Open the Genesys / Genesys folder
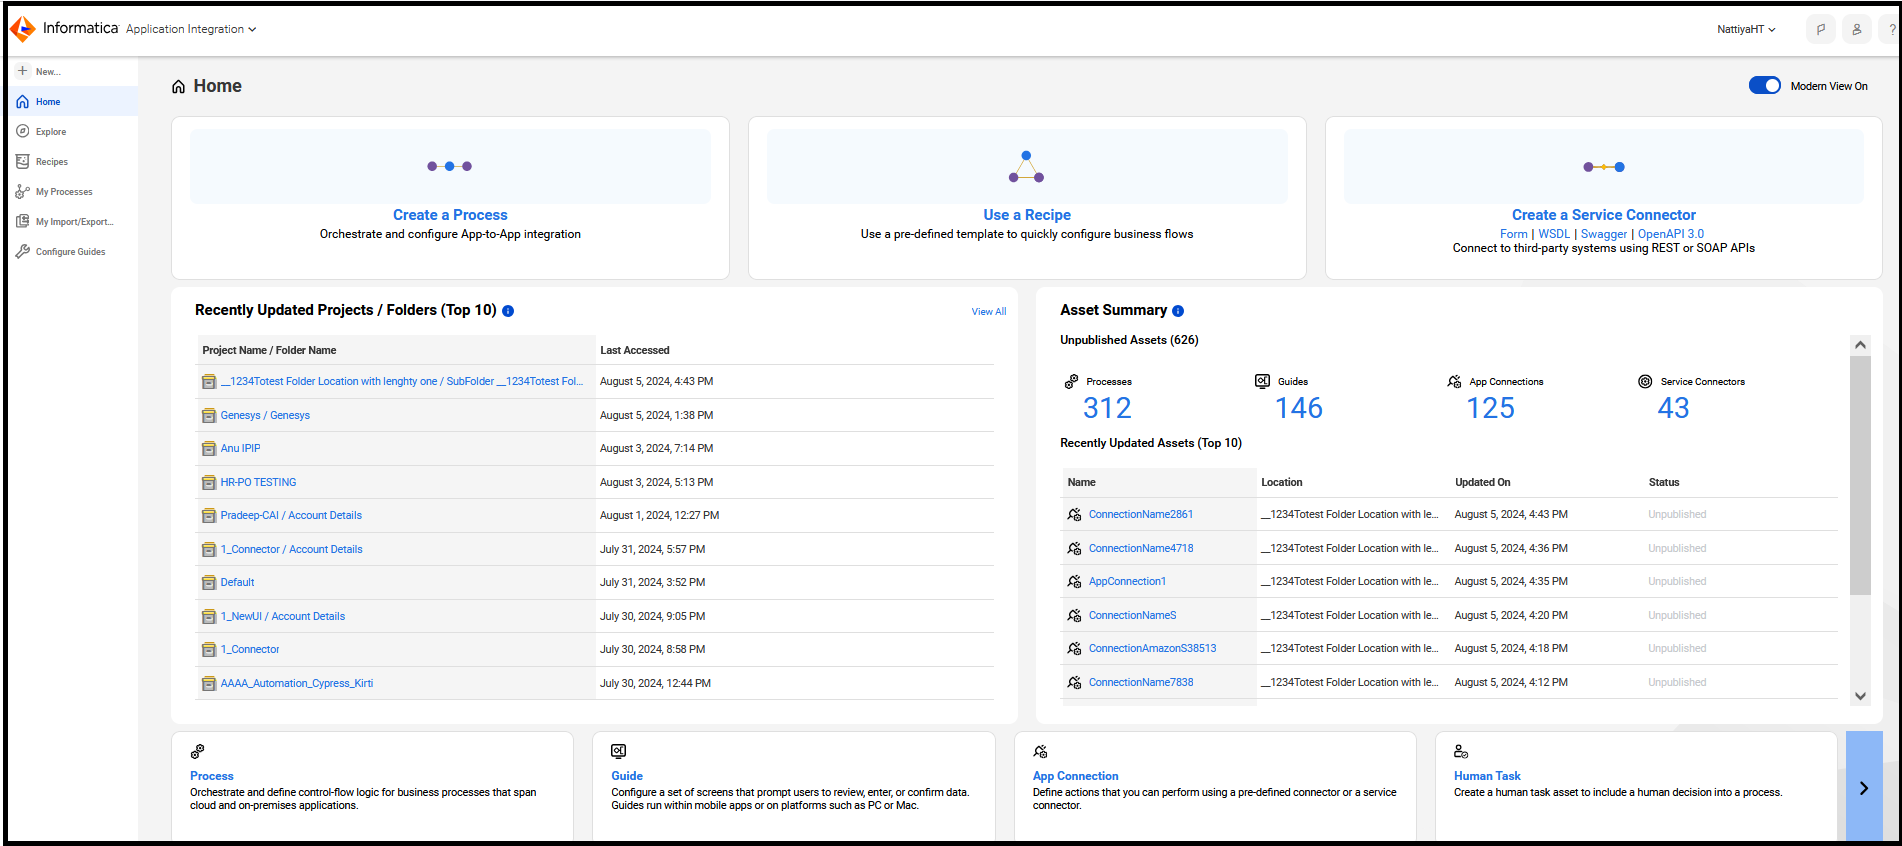 [265, 415]
